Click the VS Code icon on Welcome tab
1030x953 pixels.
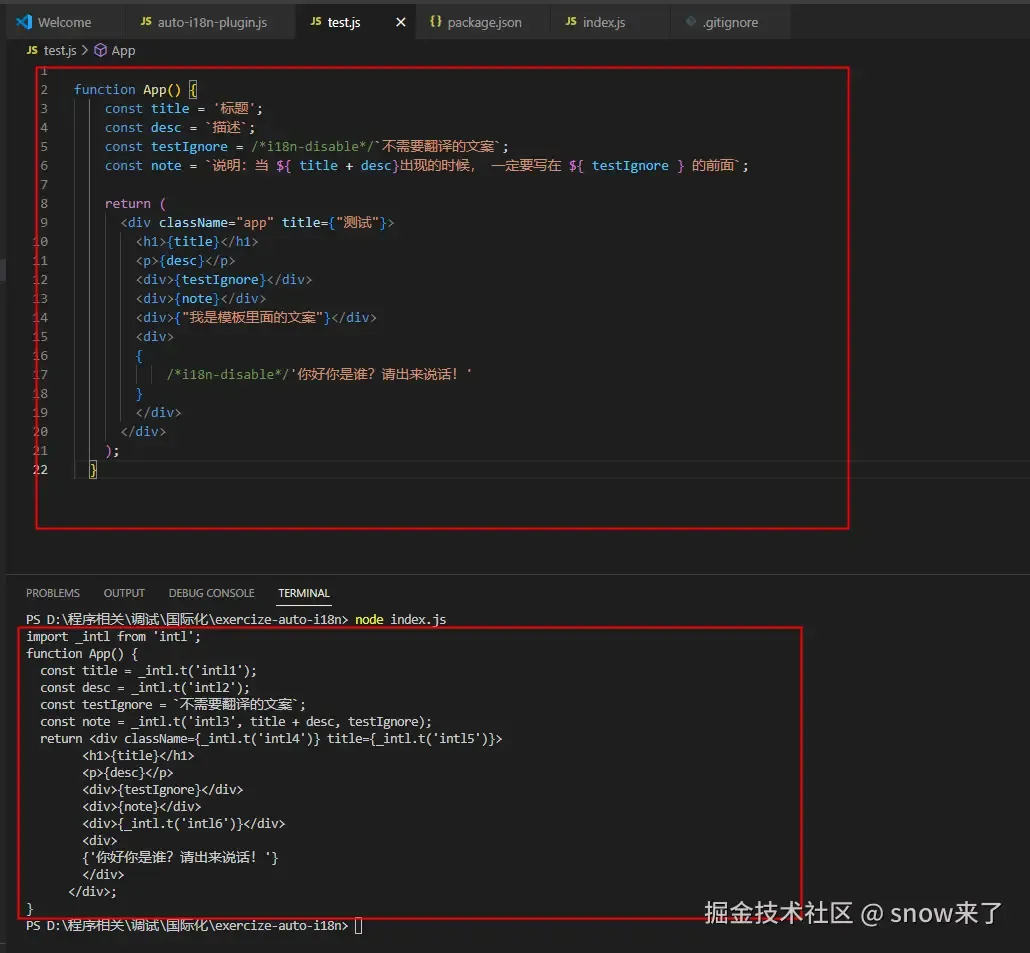24,22
